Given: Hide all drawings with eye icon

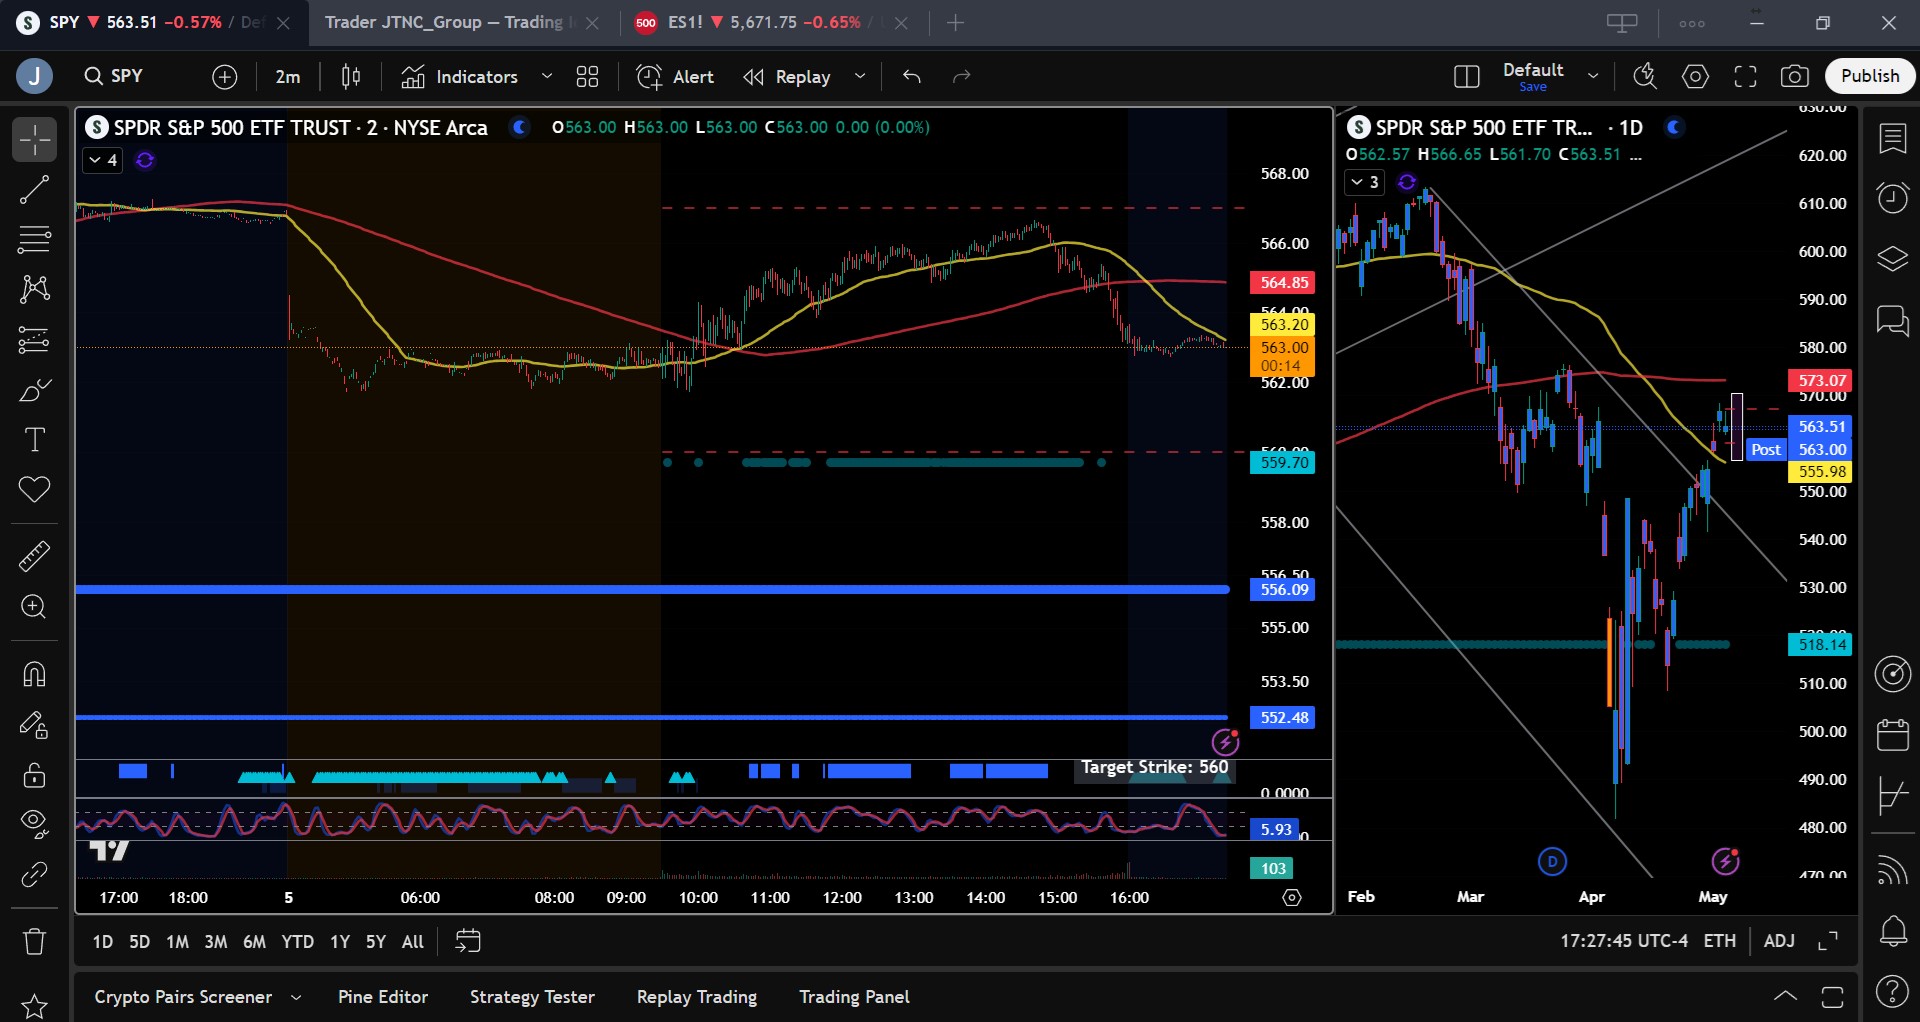Looking at the screenshot, I should pos(34,823).
